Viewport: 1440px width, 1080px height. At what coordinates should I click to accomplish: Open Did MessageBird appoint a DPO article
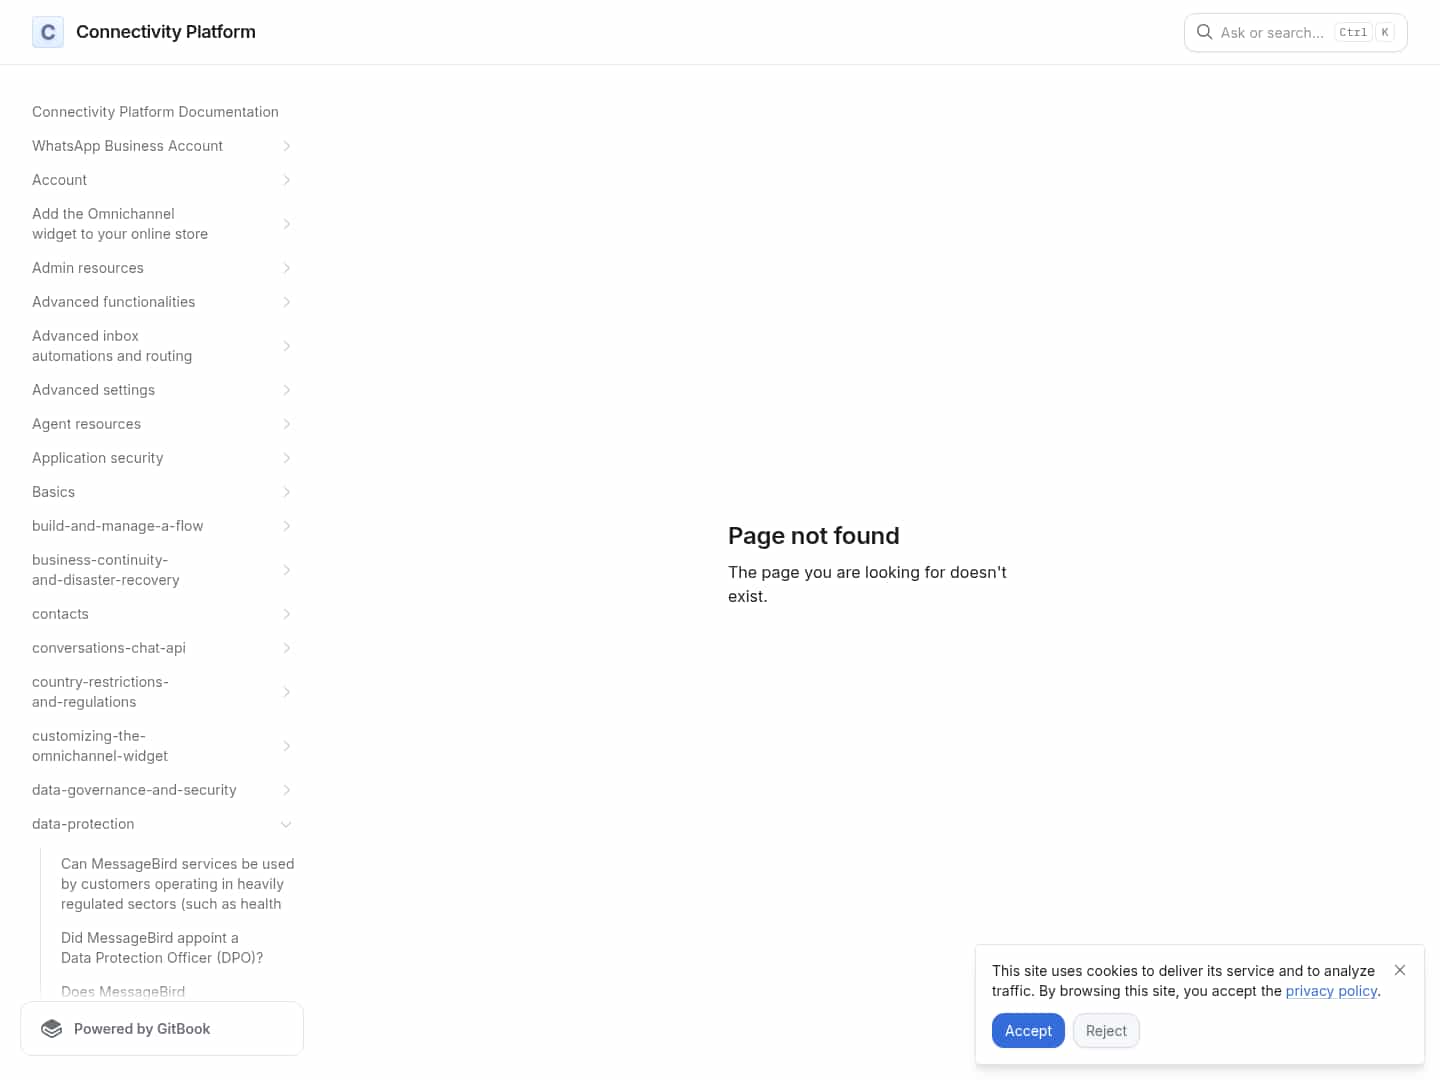click(162, 948)
